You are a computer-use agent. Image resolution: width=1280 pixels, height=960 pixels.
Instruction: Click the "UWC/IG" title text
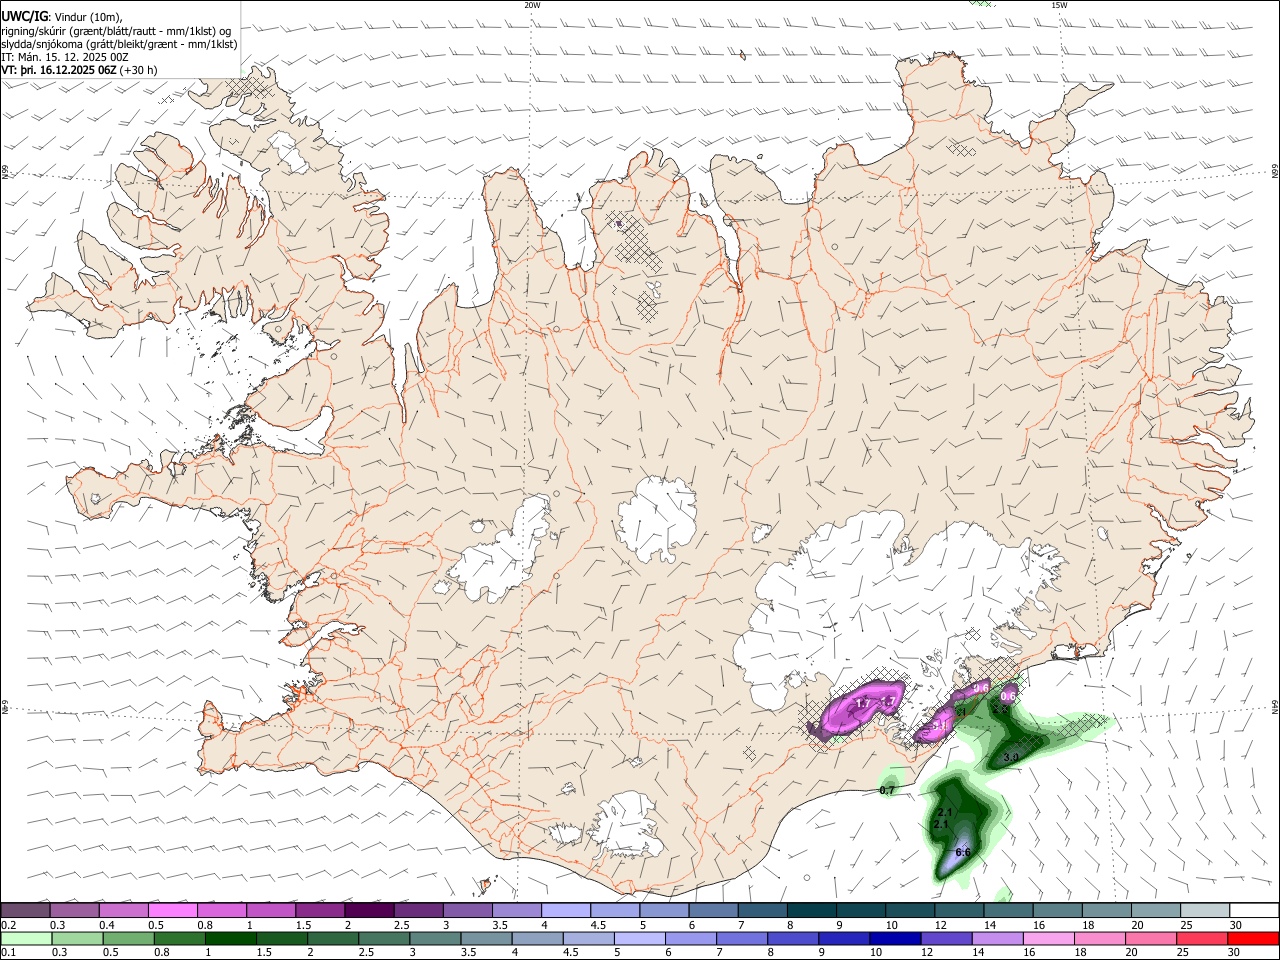23,16
